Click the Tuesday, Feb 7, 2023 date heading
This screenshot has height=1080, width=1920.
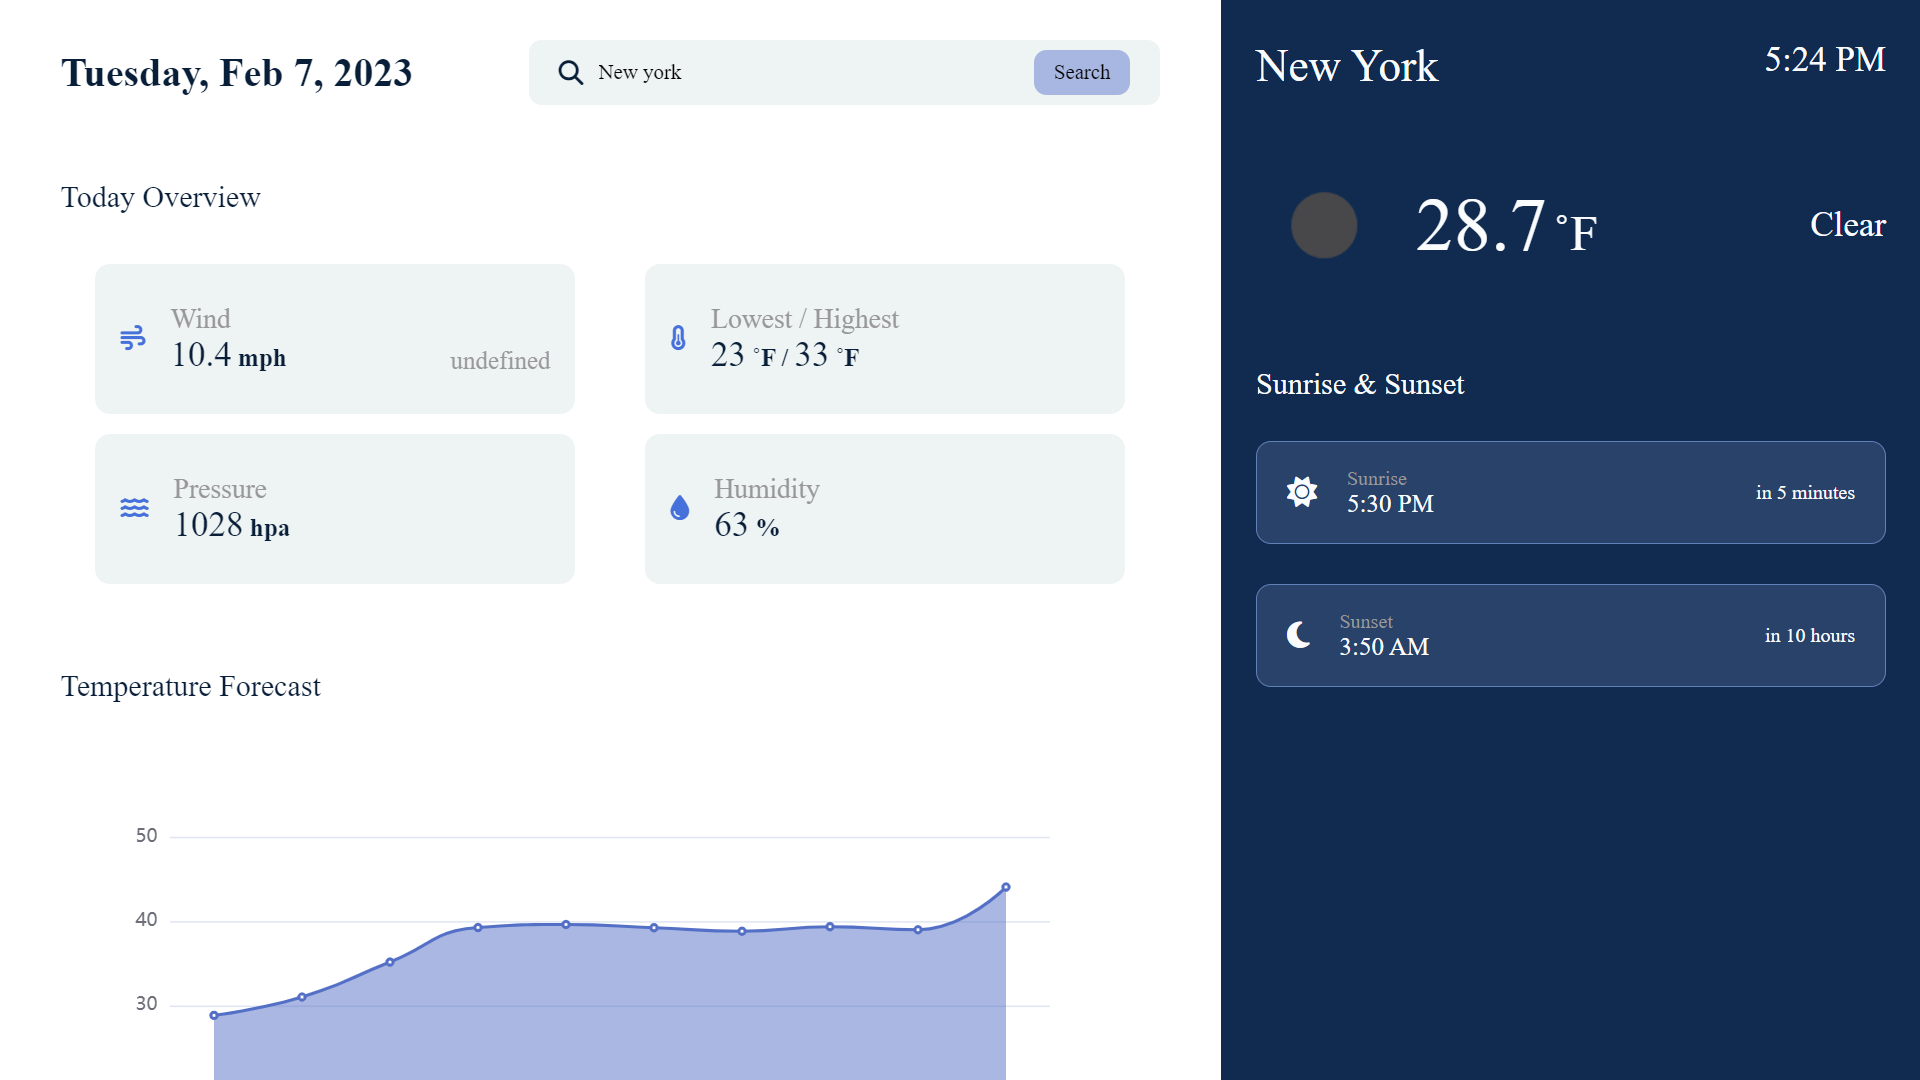[236, 73]
